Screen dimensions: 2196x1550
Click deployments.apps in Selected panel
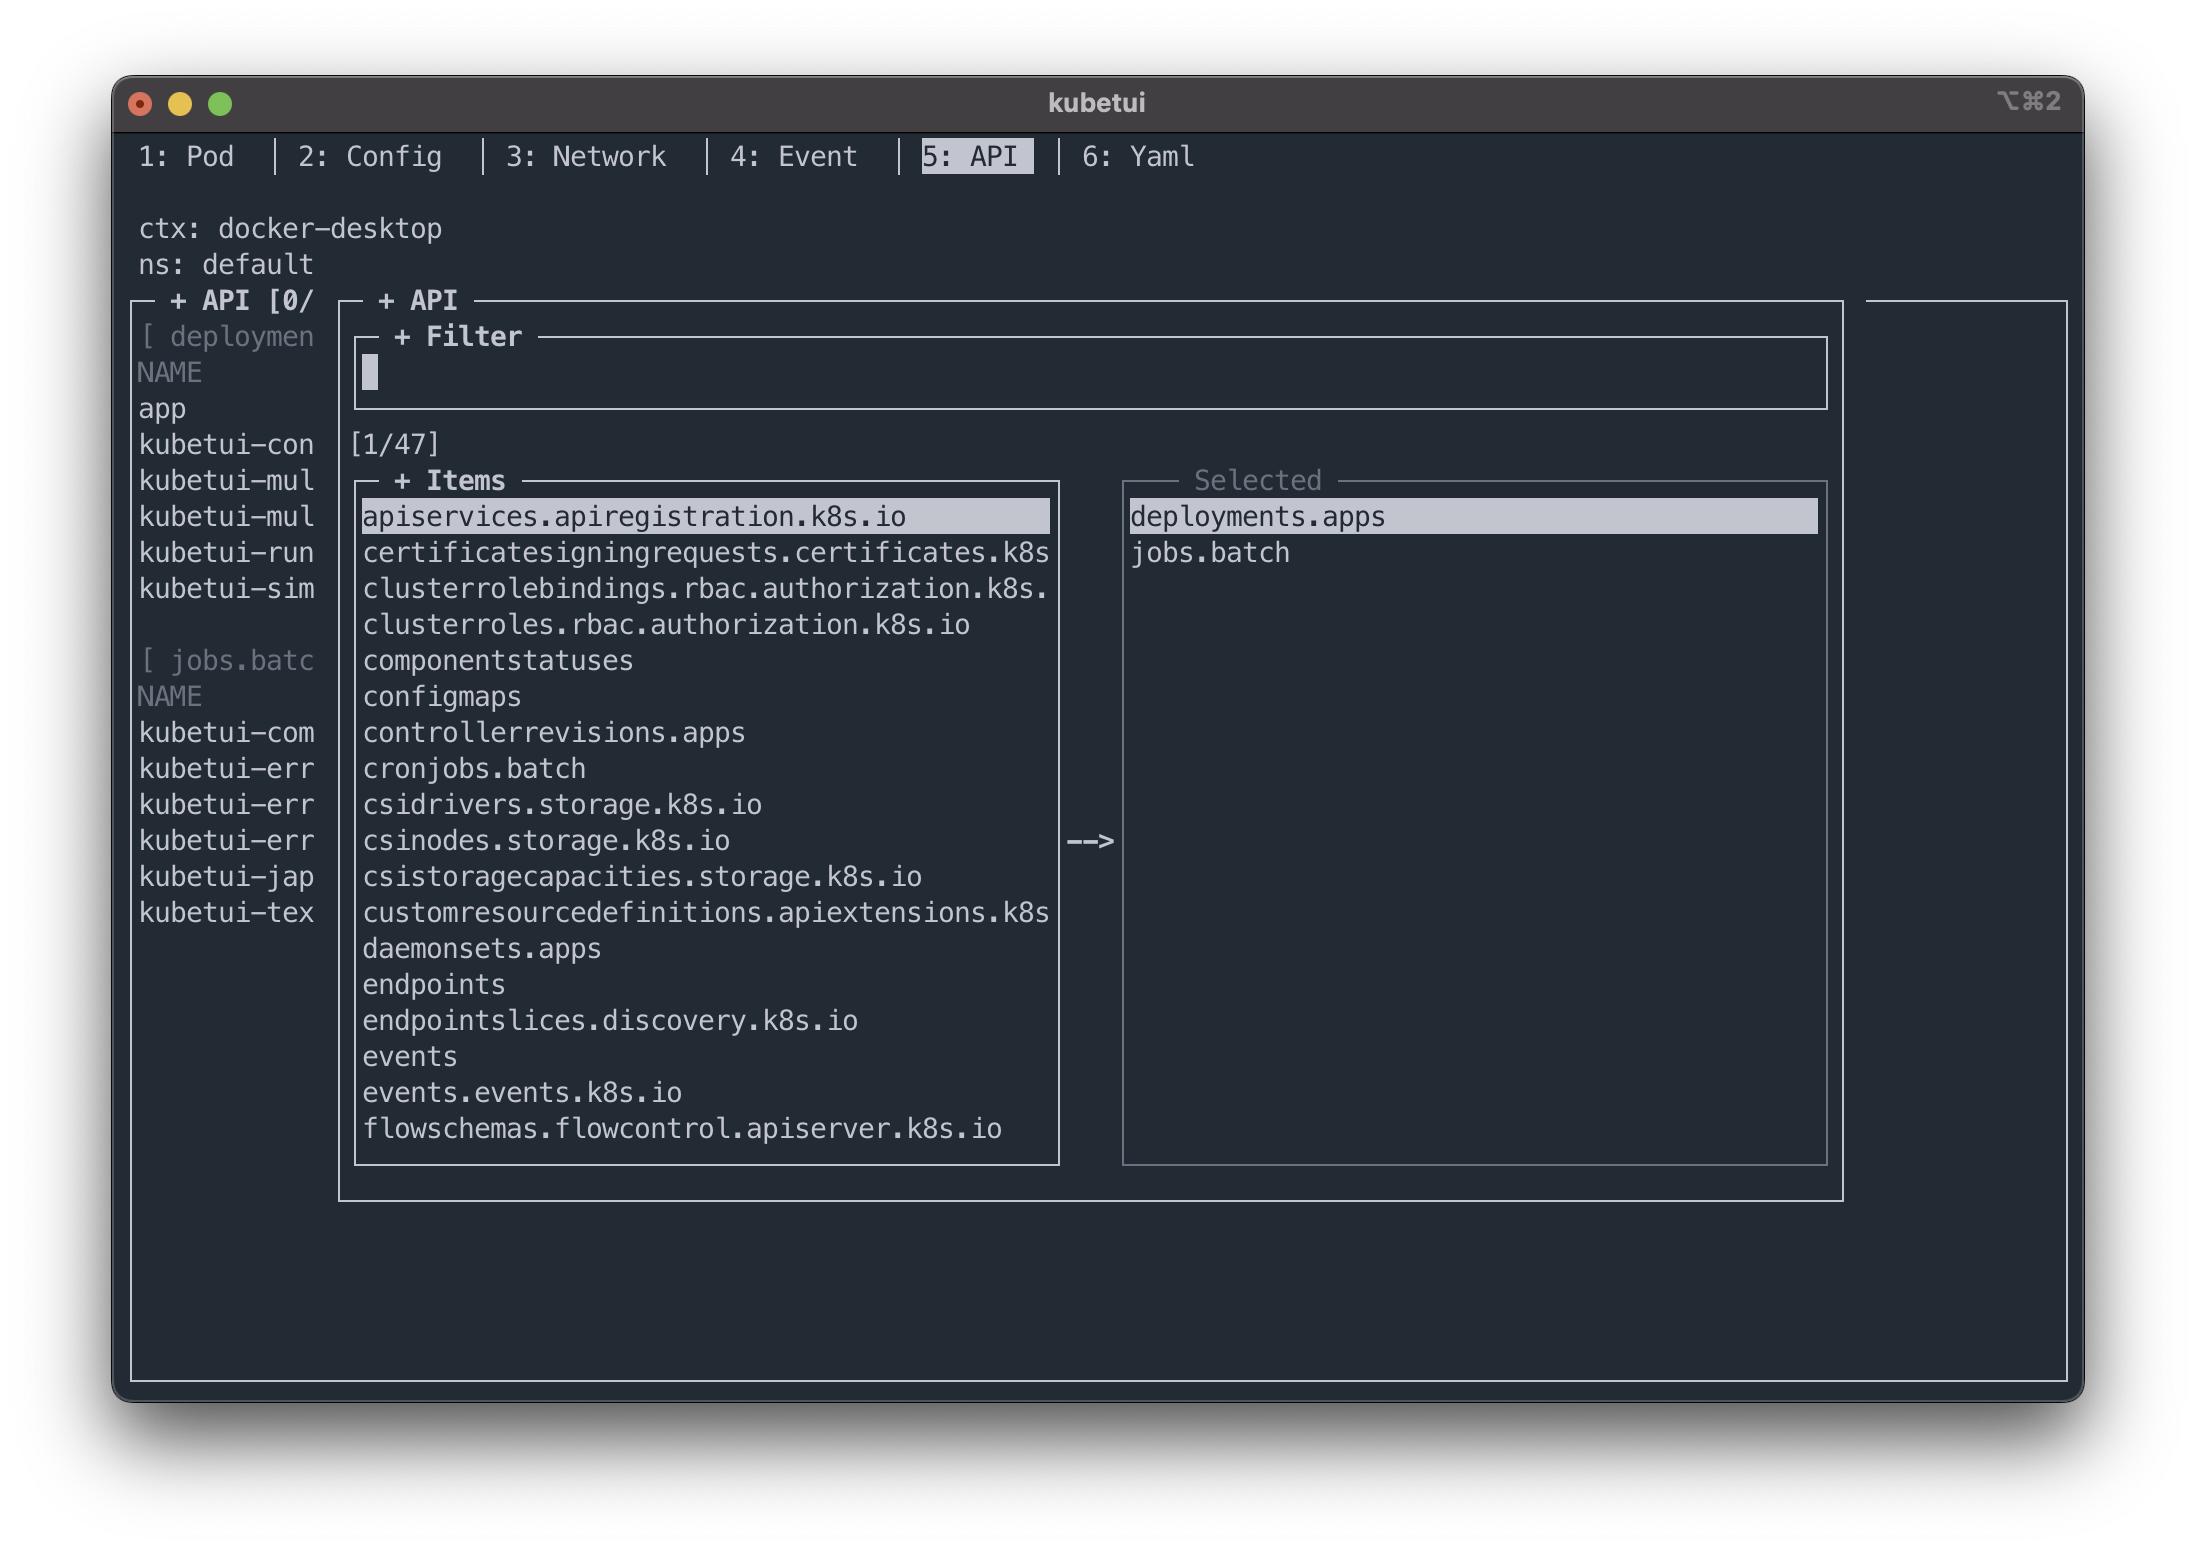click(1257, 517)
